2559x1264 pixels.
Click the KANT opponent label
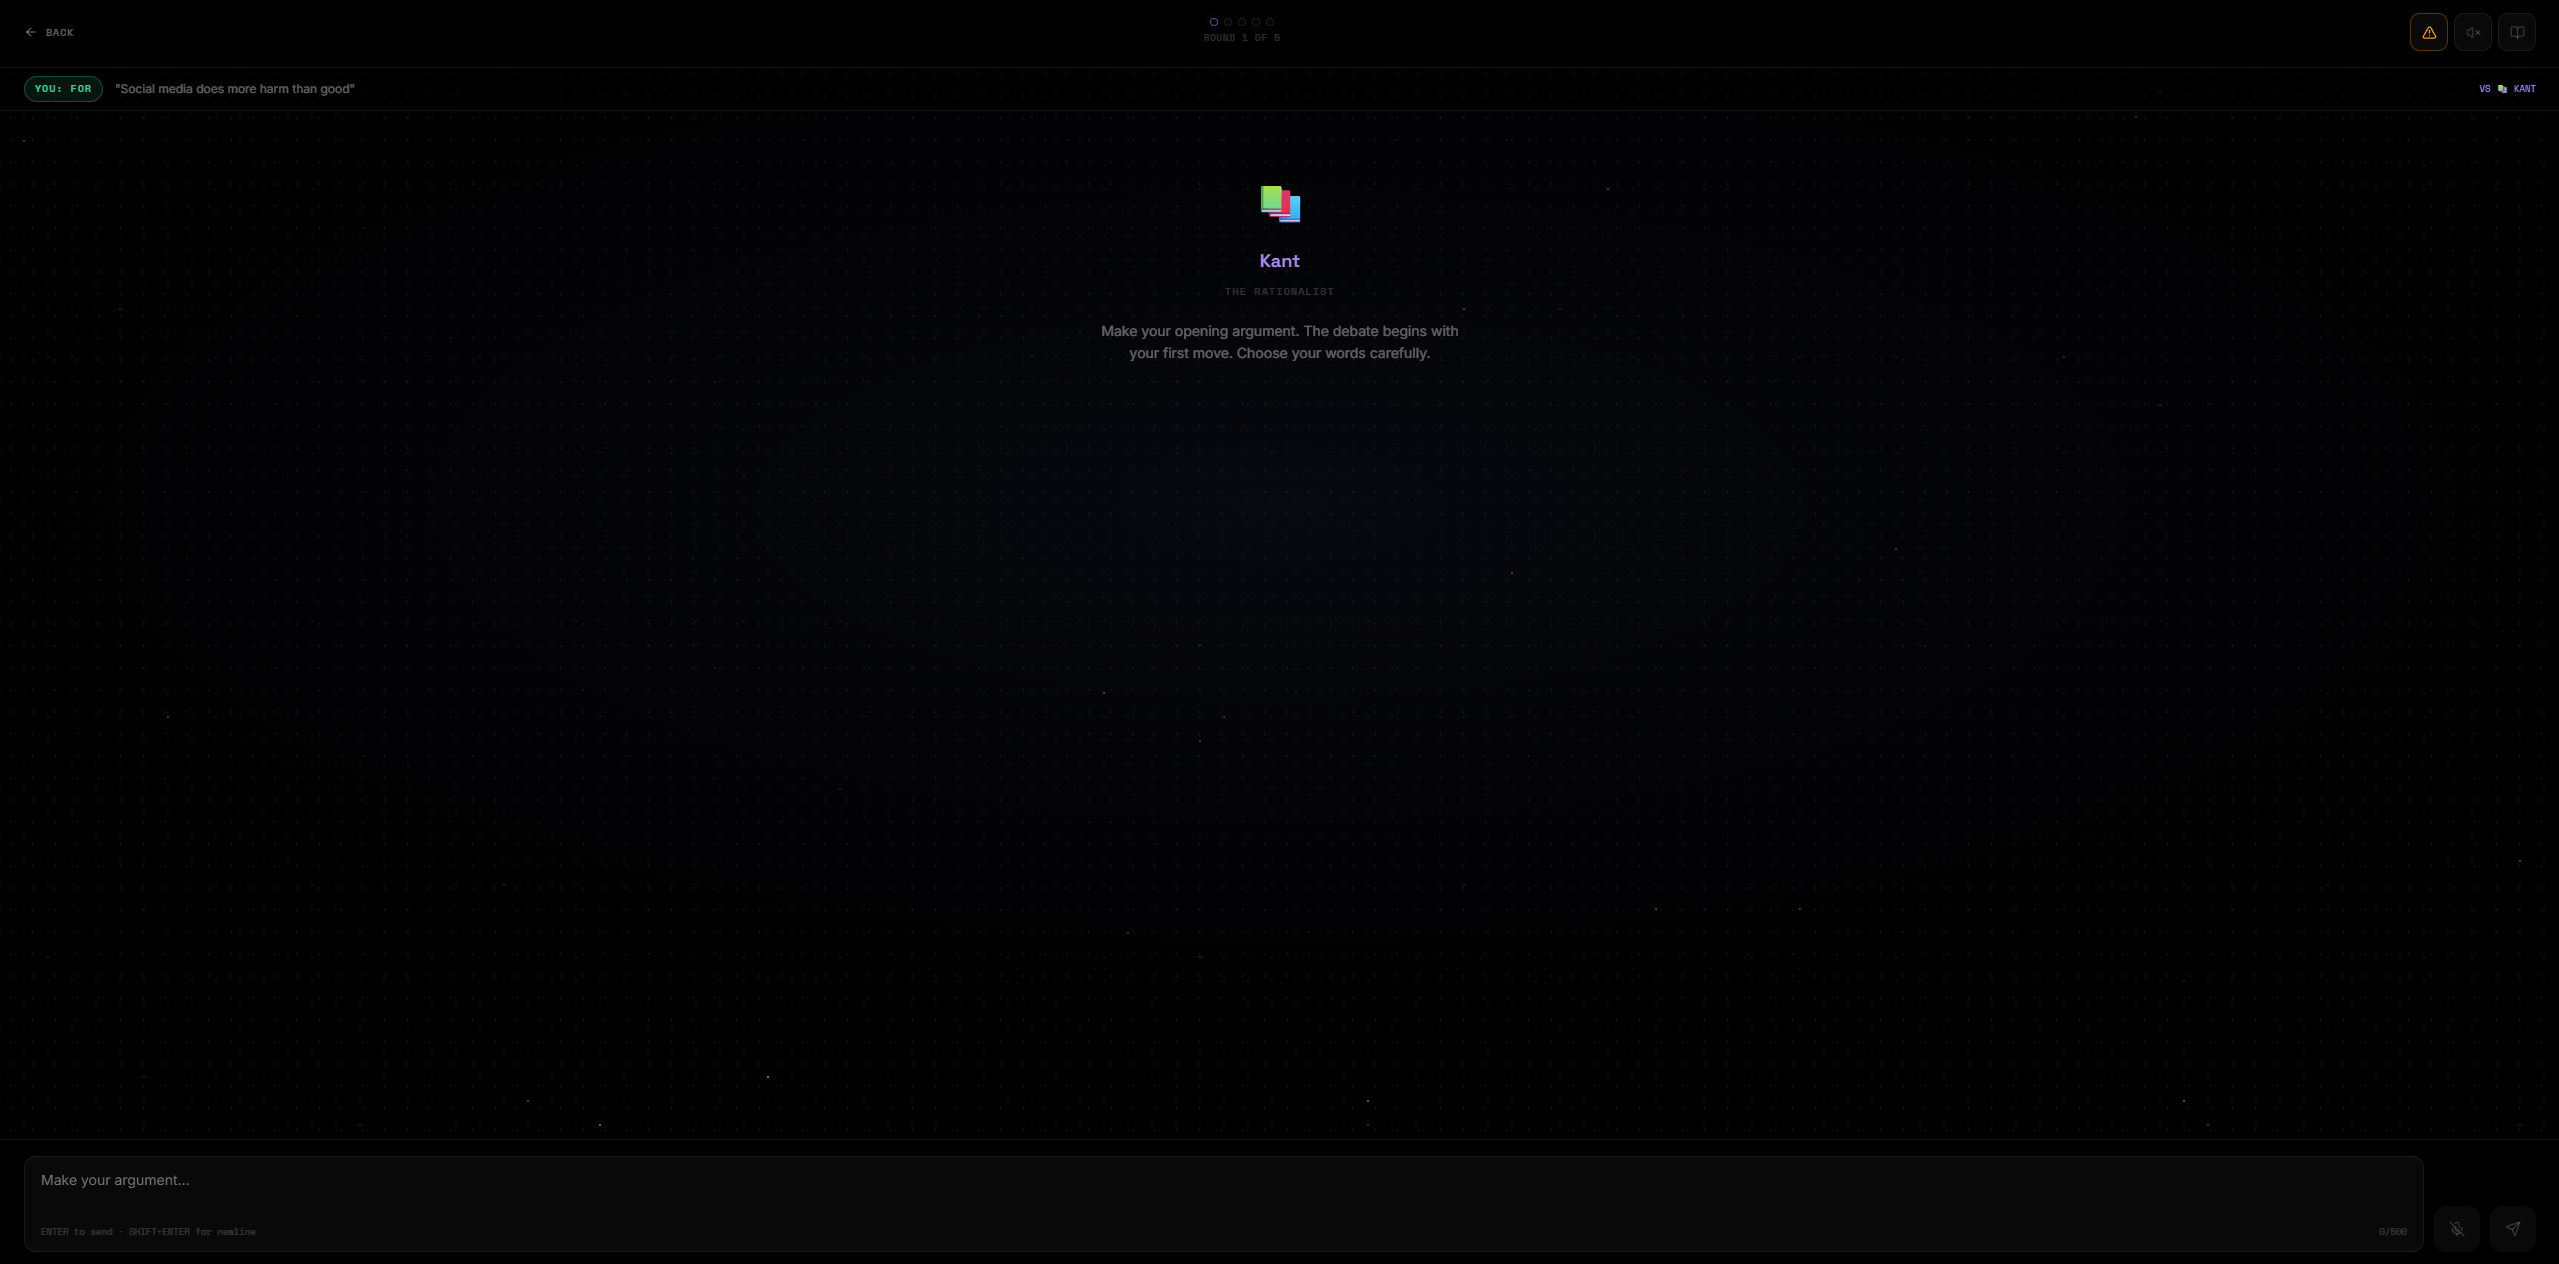[2524, 89]
